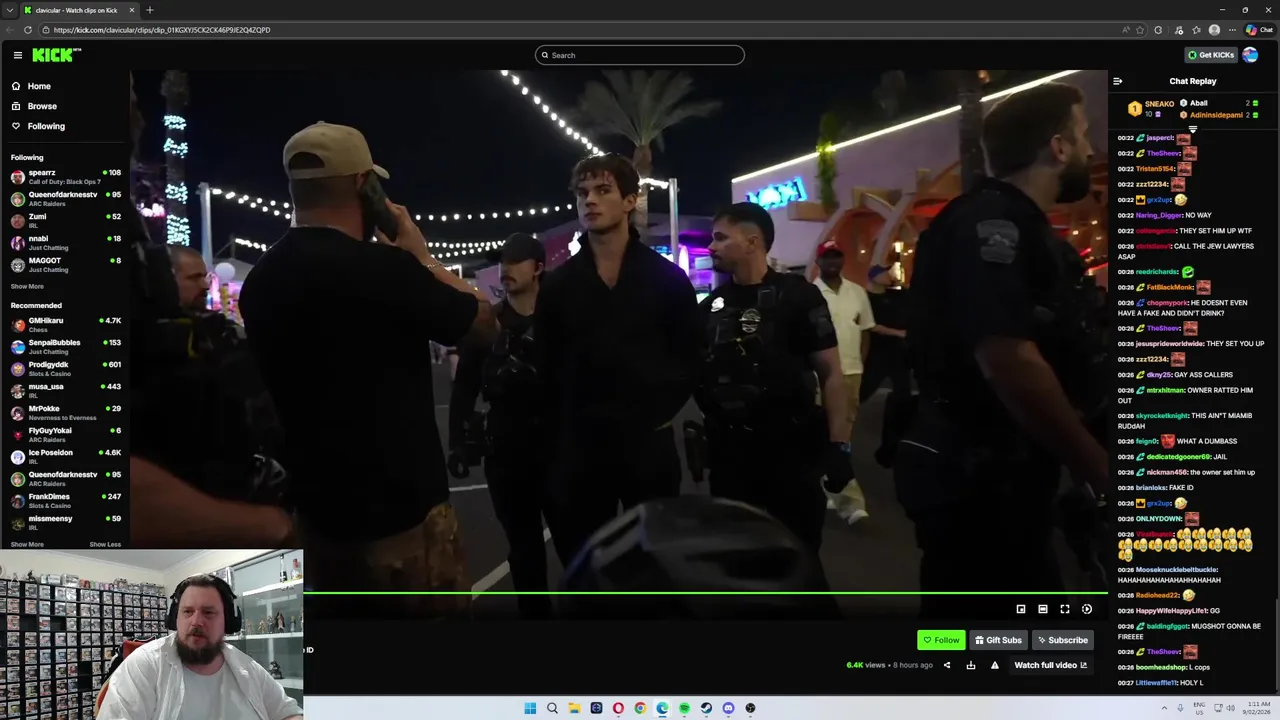This screenshot has width=1280, height=720.
Task: Open browser read aloud option
Action: click(1126, 30)
